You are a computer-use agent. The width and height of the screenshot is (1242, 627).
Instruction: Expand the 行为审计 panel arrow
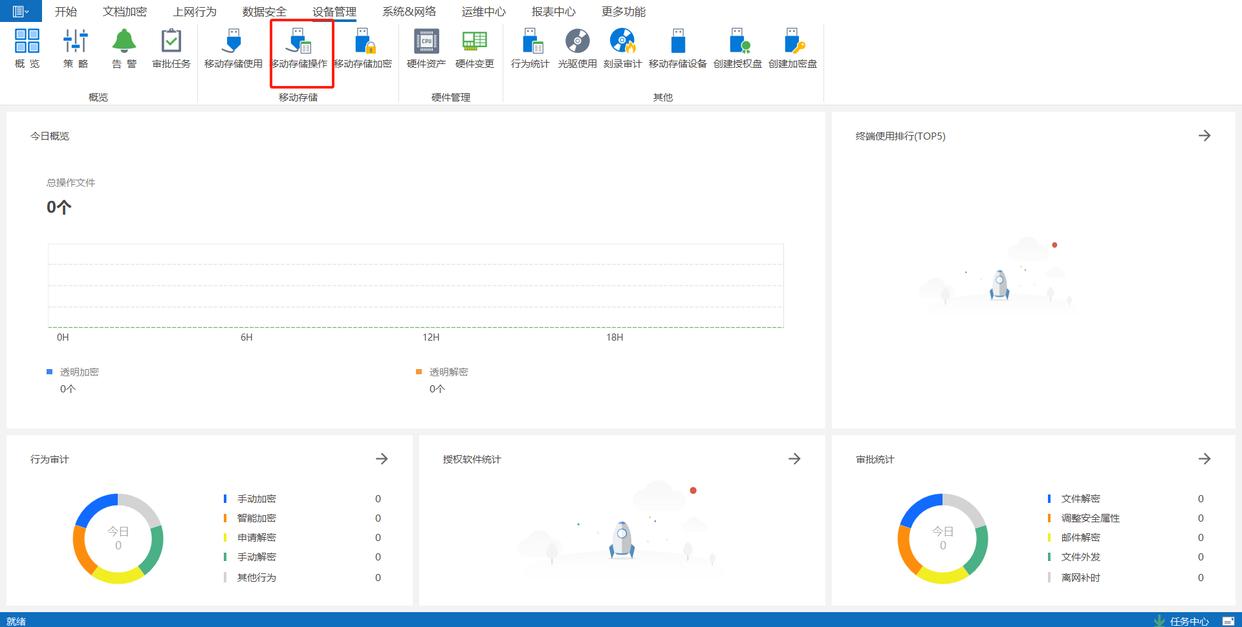[x=381, y=459]
